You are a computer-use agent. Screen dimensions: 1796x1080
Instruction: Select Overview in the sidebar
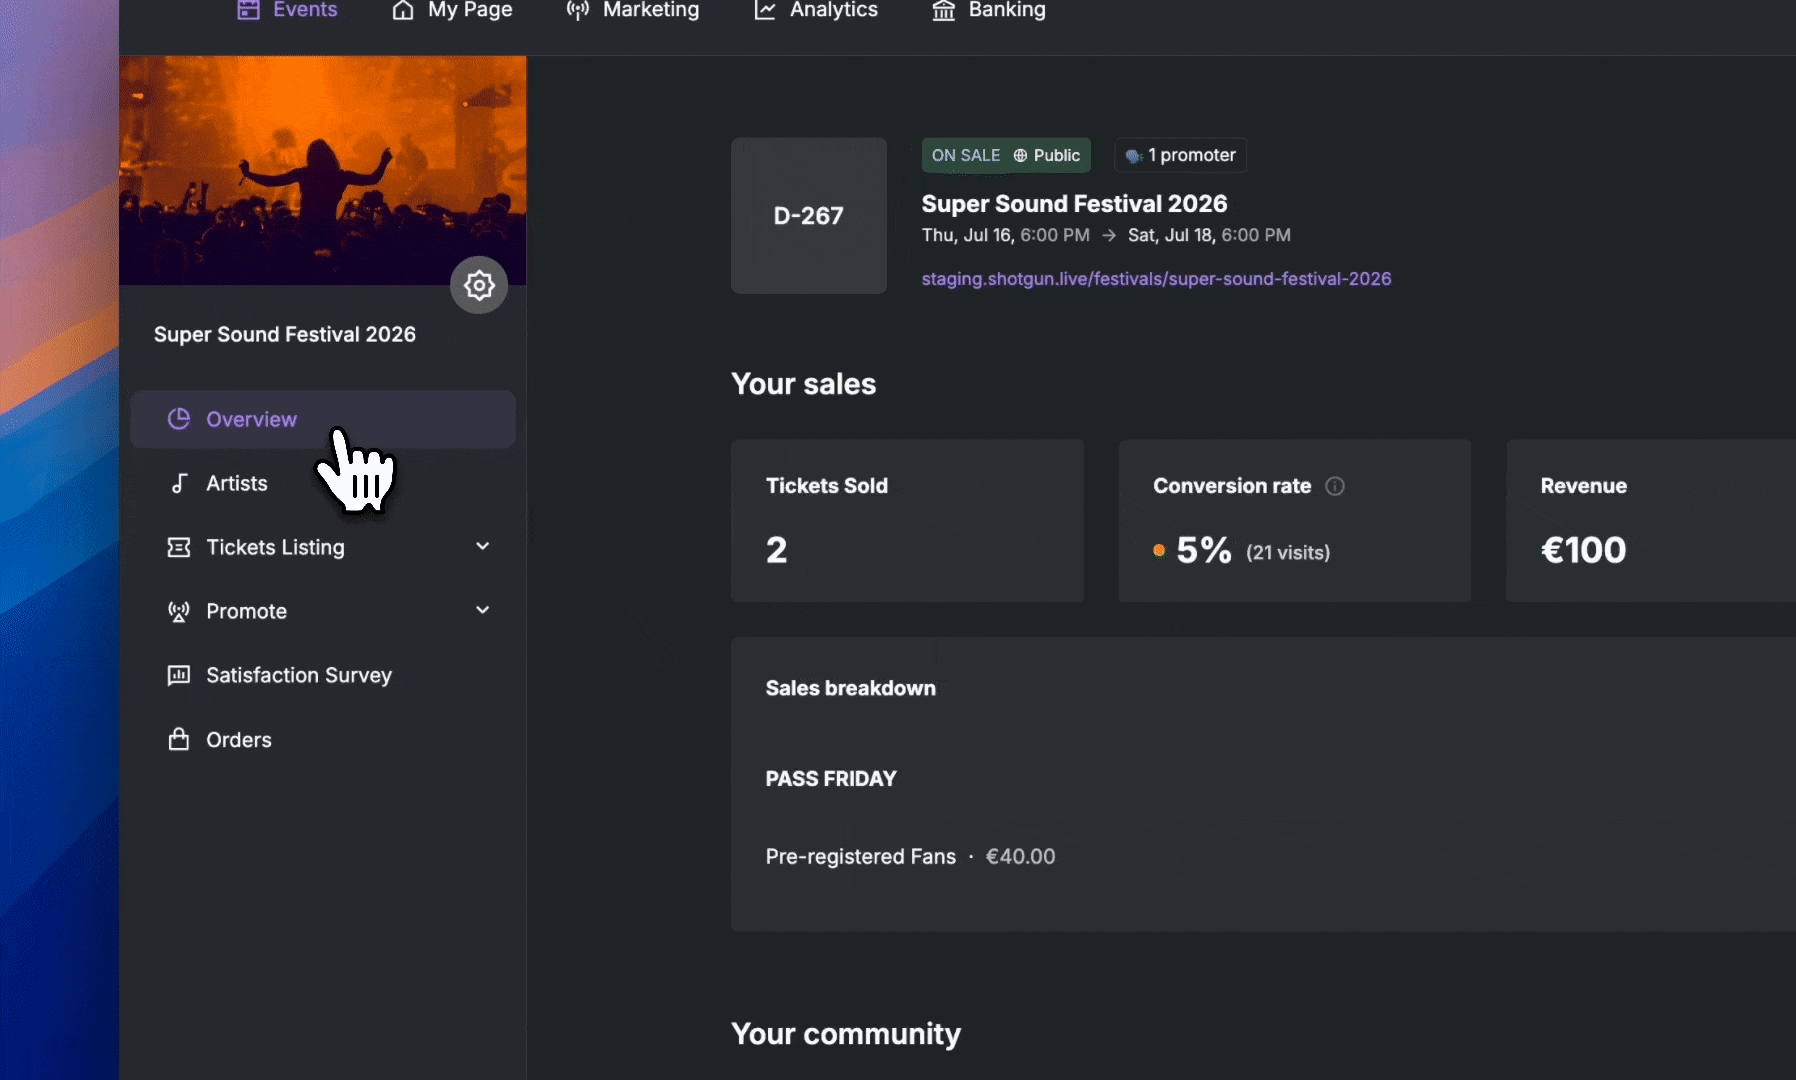323,419
